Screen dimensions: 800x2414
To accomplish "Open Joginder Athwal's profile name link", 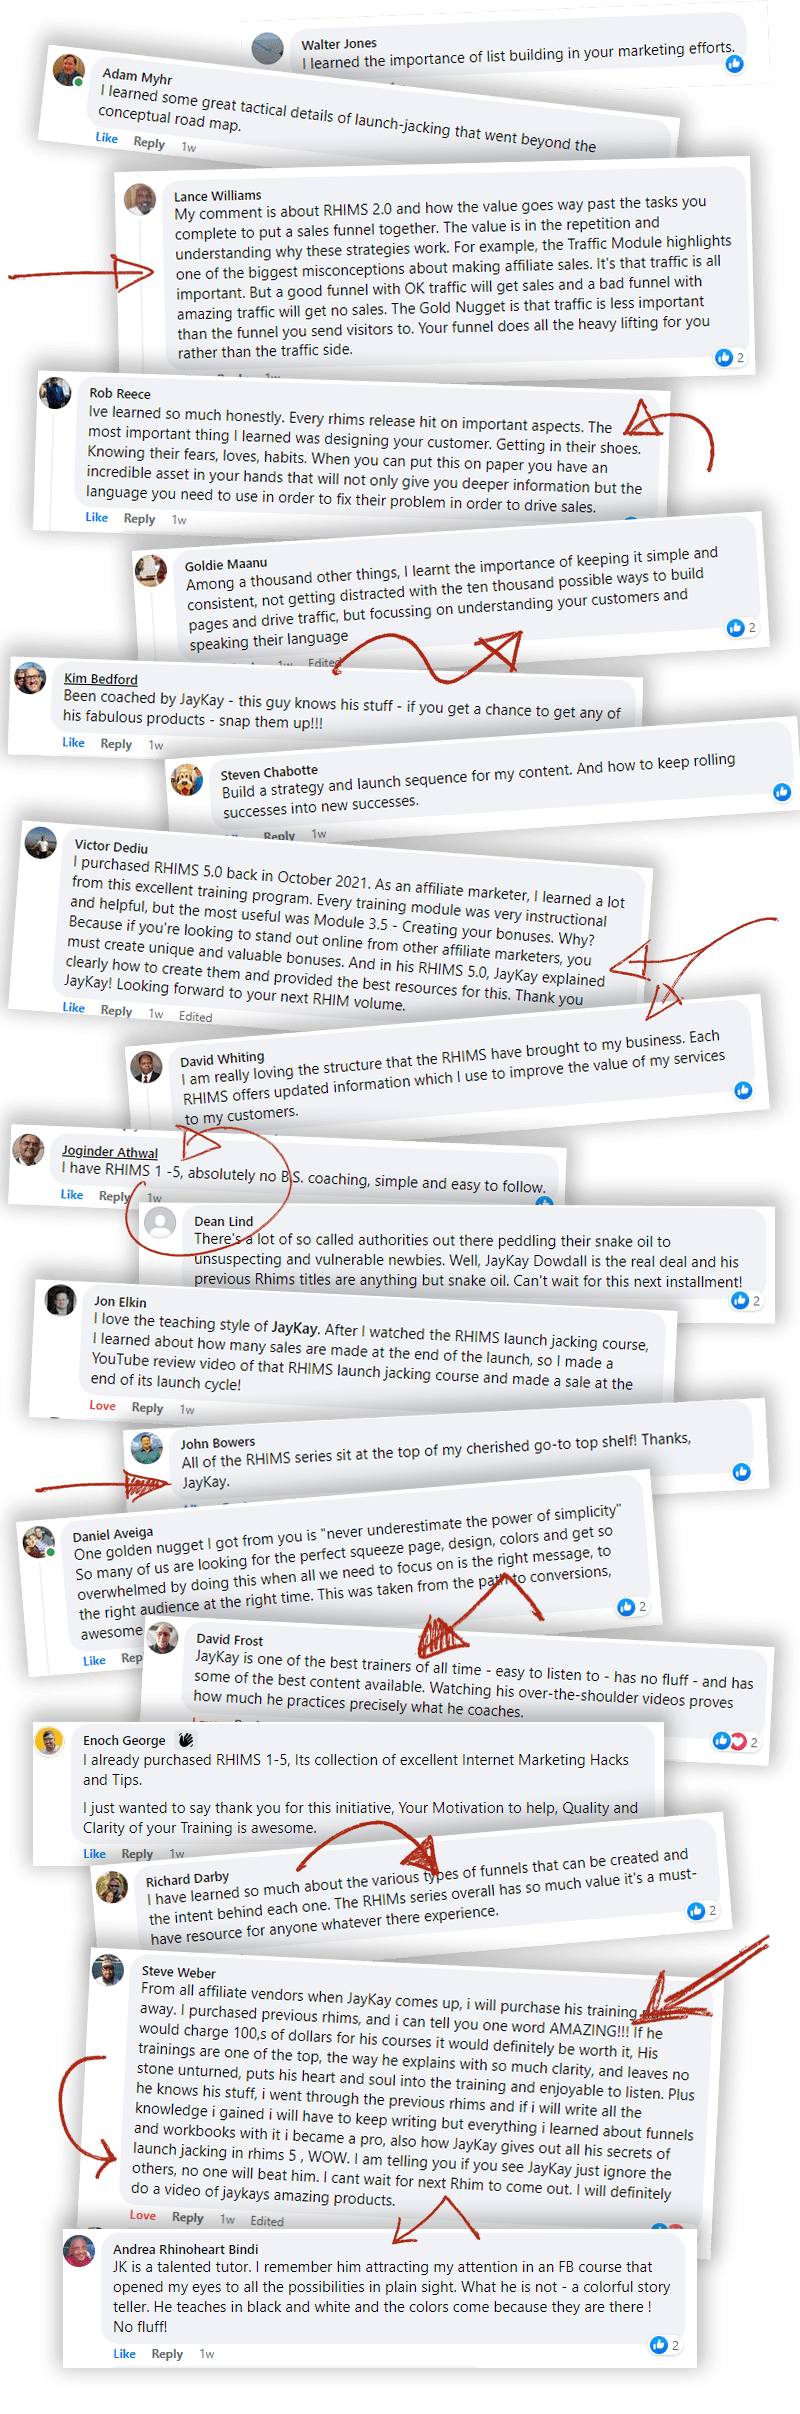I will 110,1152.
